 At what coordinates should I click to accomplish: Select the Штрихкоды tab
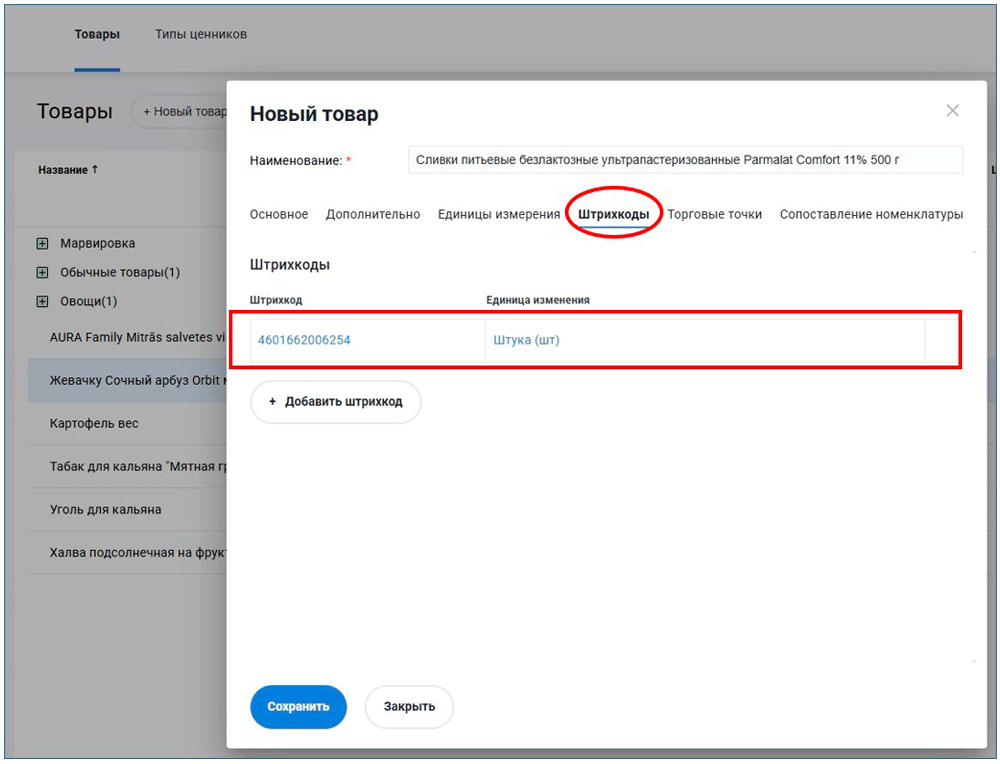(x=613, y=214)
